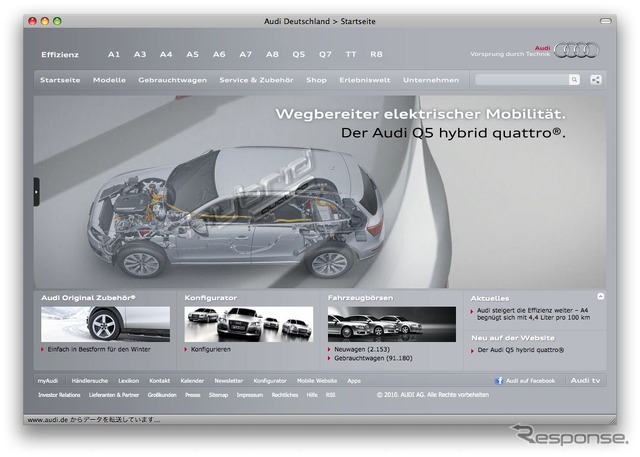Select the Q7 model tab

click(325, 54)
